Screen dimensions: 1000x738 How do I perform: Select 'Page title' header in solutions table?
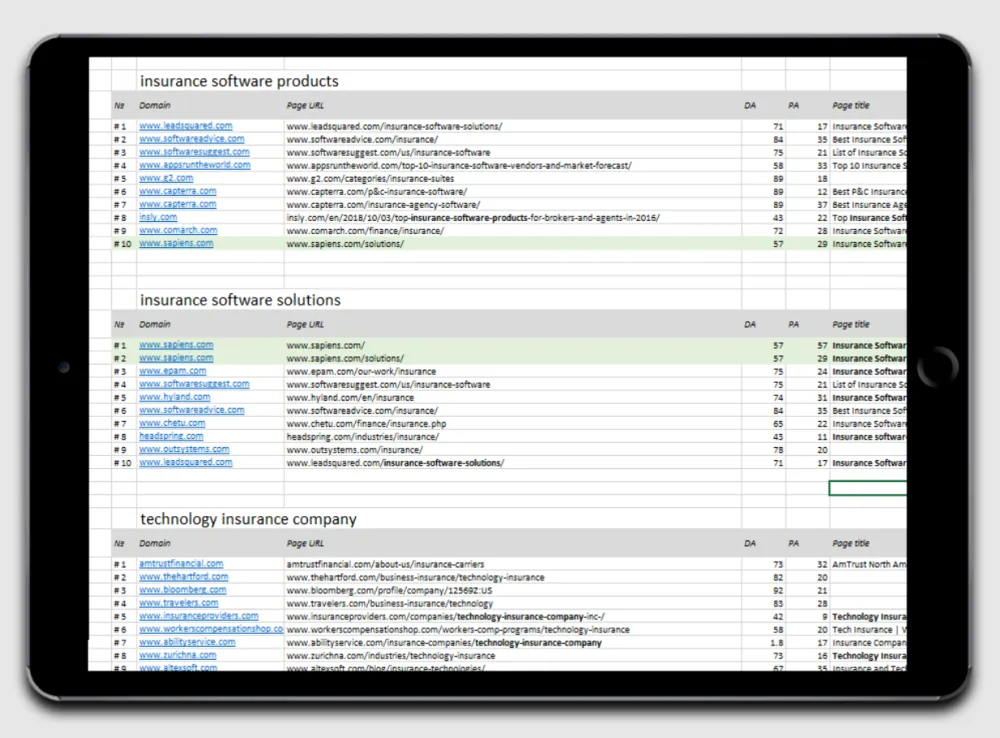click(851, 324)
